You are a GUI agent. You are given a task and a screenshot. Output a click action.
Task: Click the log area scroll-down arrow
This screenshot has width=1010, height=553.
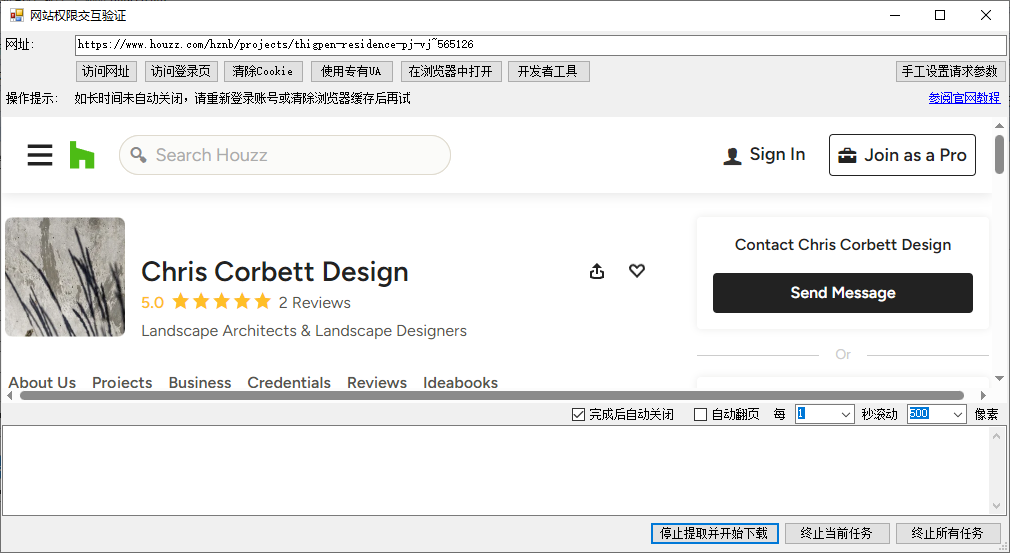click(996, 505)
